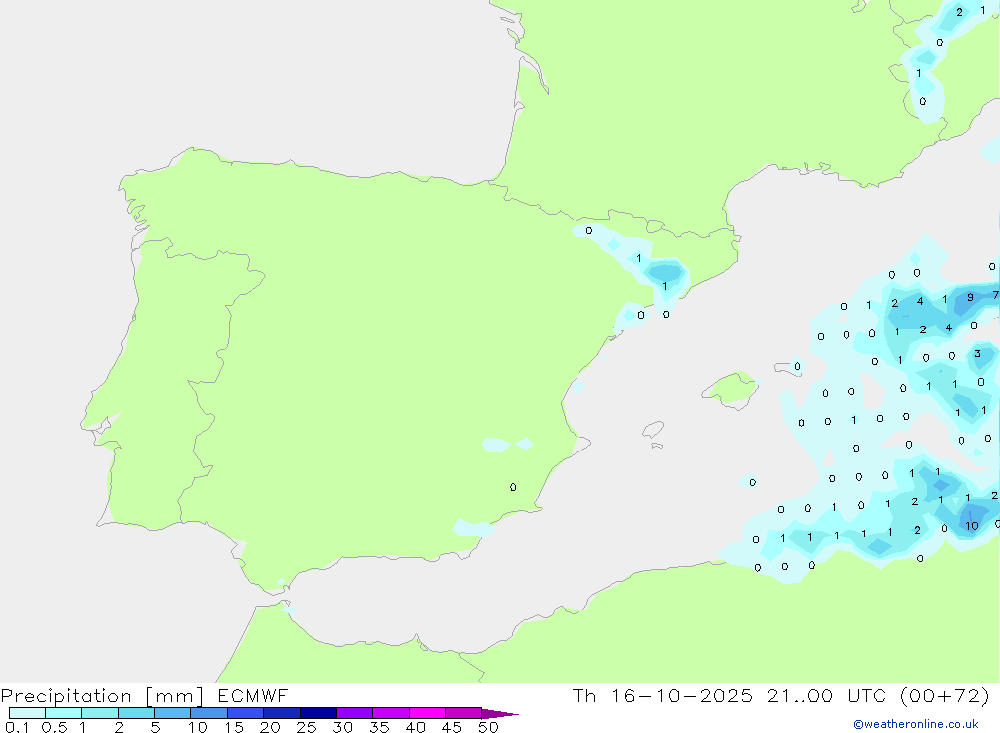Click the '3' precipitation value on the map
The image size is (1000, 733).
[x=977, y=353]
